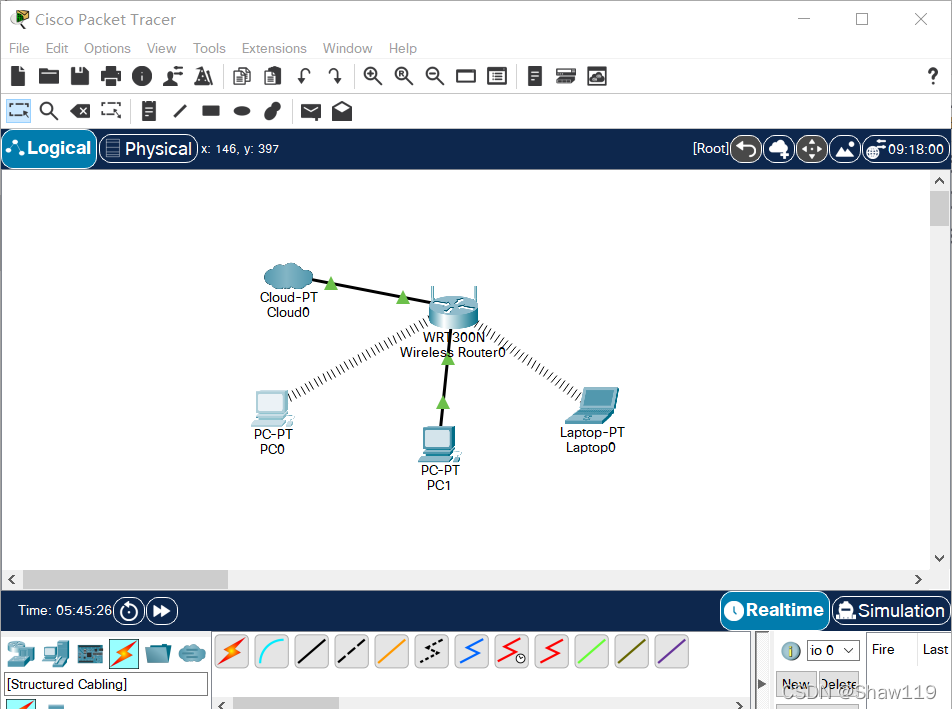Click the horizontal workspace scrollbar thumb
The height and width of the screenshot is (709, 952).
click(125, 580)
